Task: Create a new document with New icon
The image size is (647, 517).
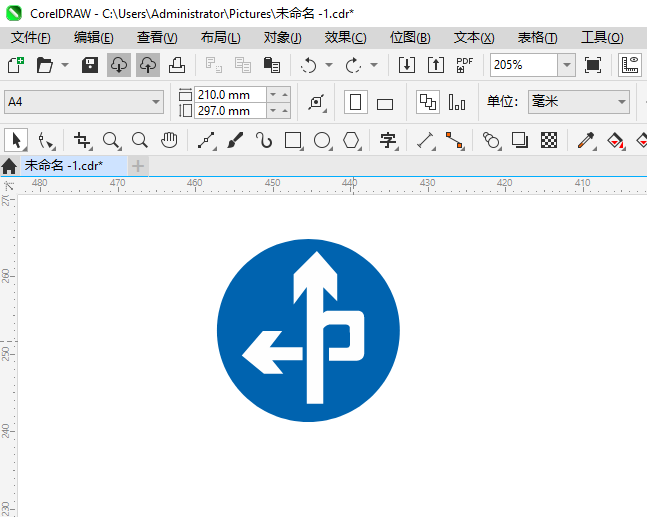Action: click(16, 65)
